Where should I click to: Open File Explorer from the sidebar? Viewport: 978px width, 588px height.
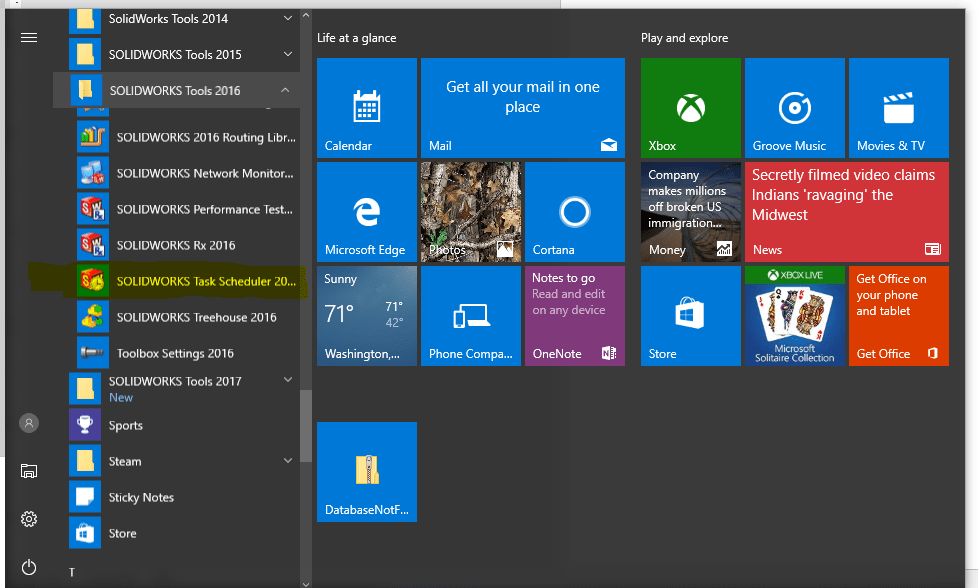tap(29, 471)
